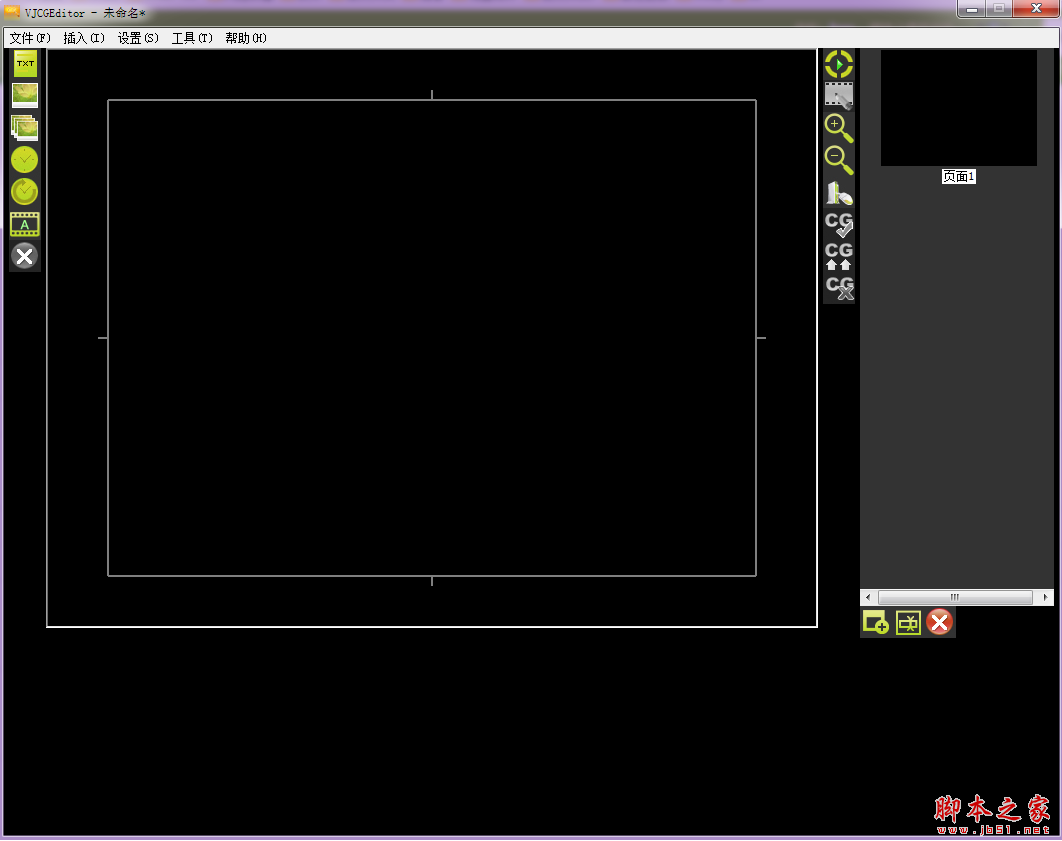Open the 工具(T) menu
This screenshot has height=841, width=1062.
[192, 38]
